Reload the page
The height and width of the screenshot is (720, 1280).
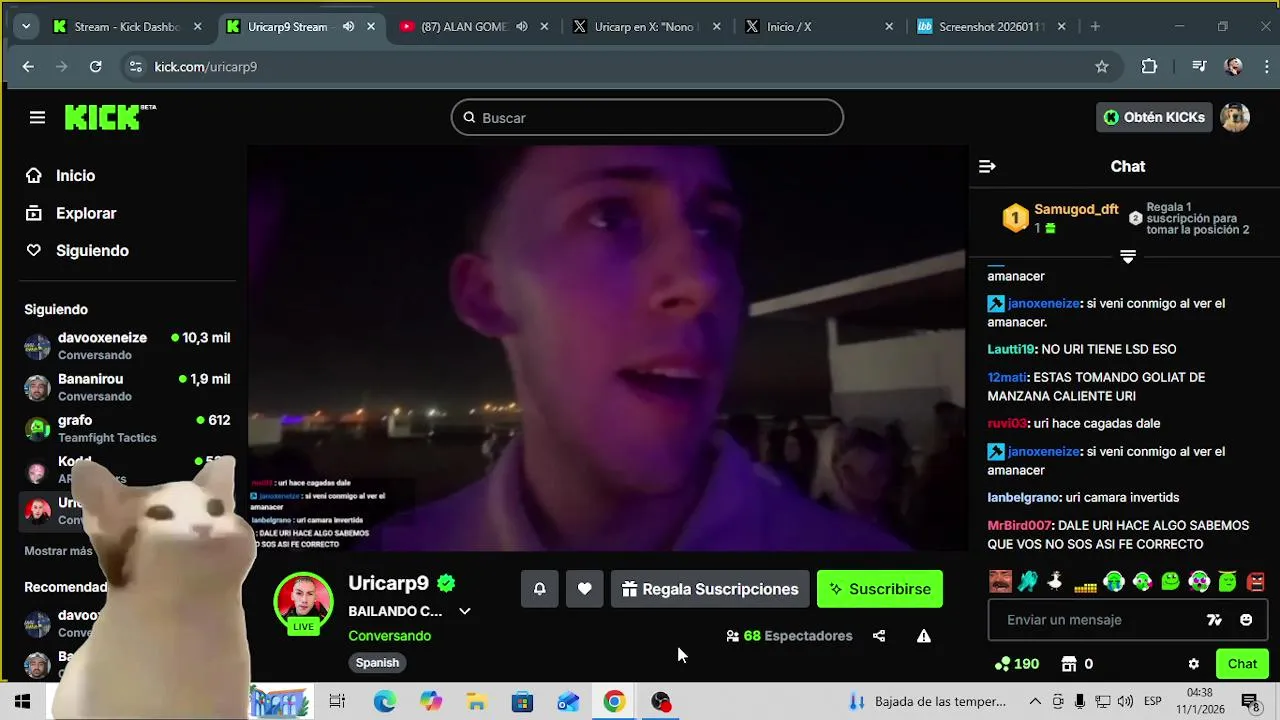point(95,67)
